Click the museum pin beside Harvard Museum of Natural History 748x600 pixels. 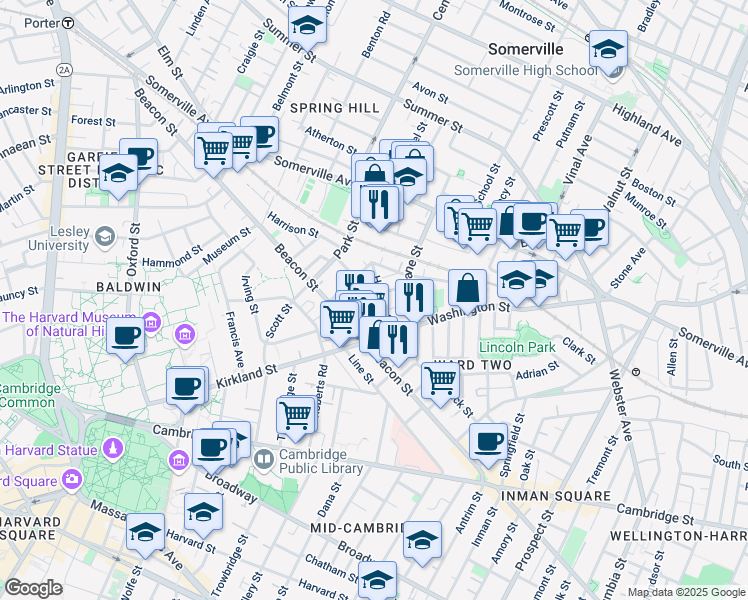152,322
